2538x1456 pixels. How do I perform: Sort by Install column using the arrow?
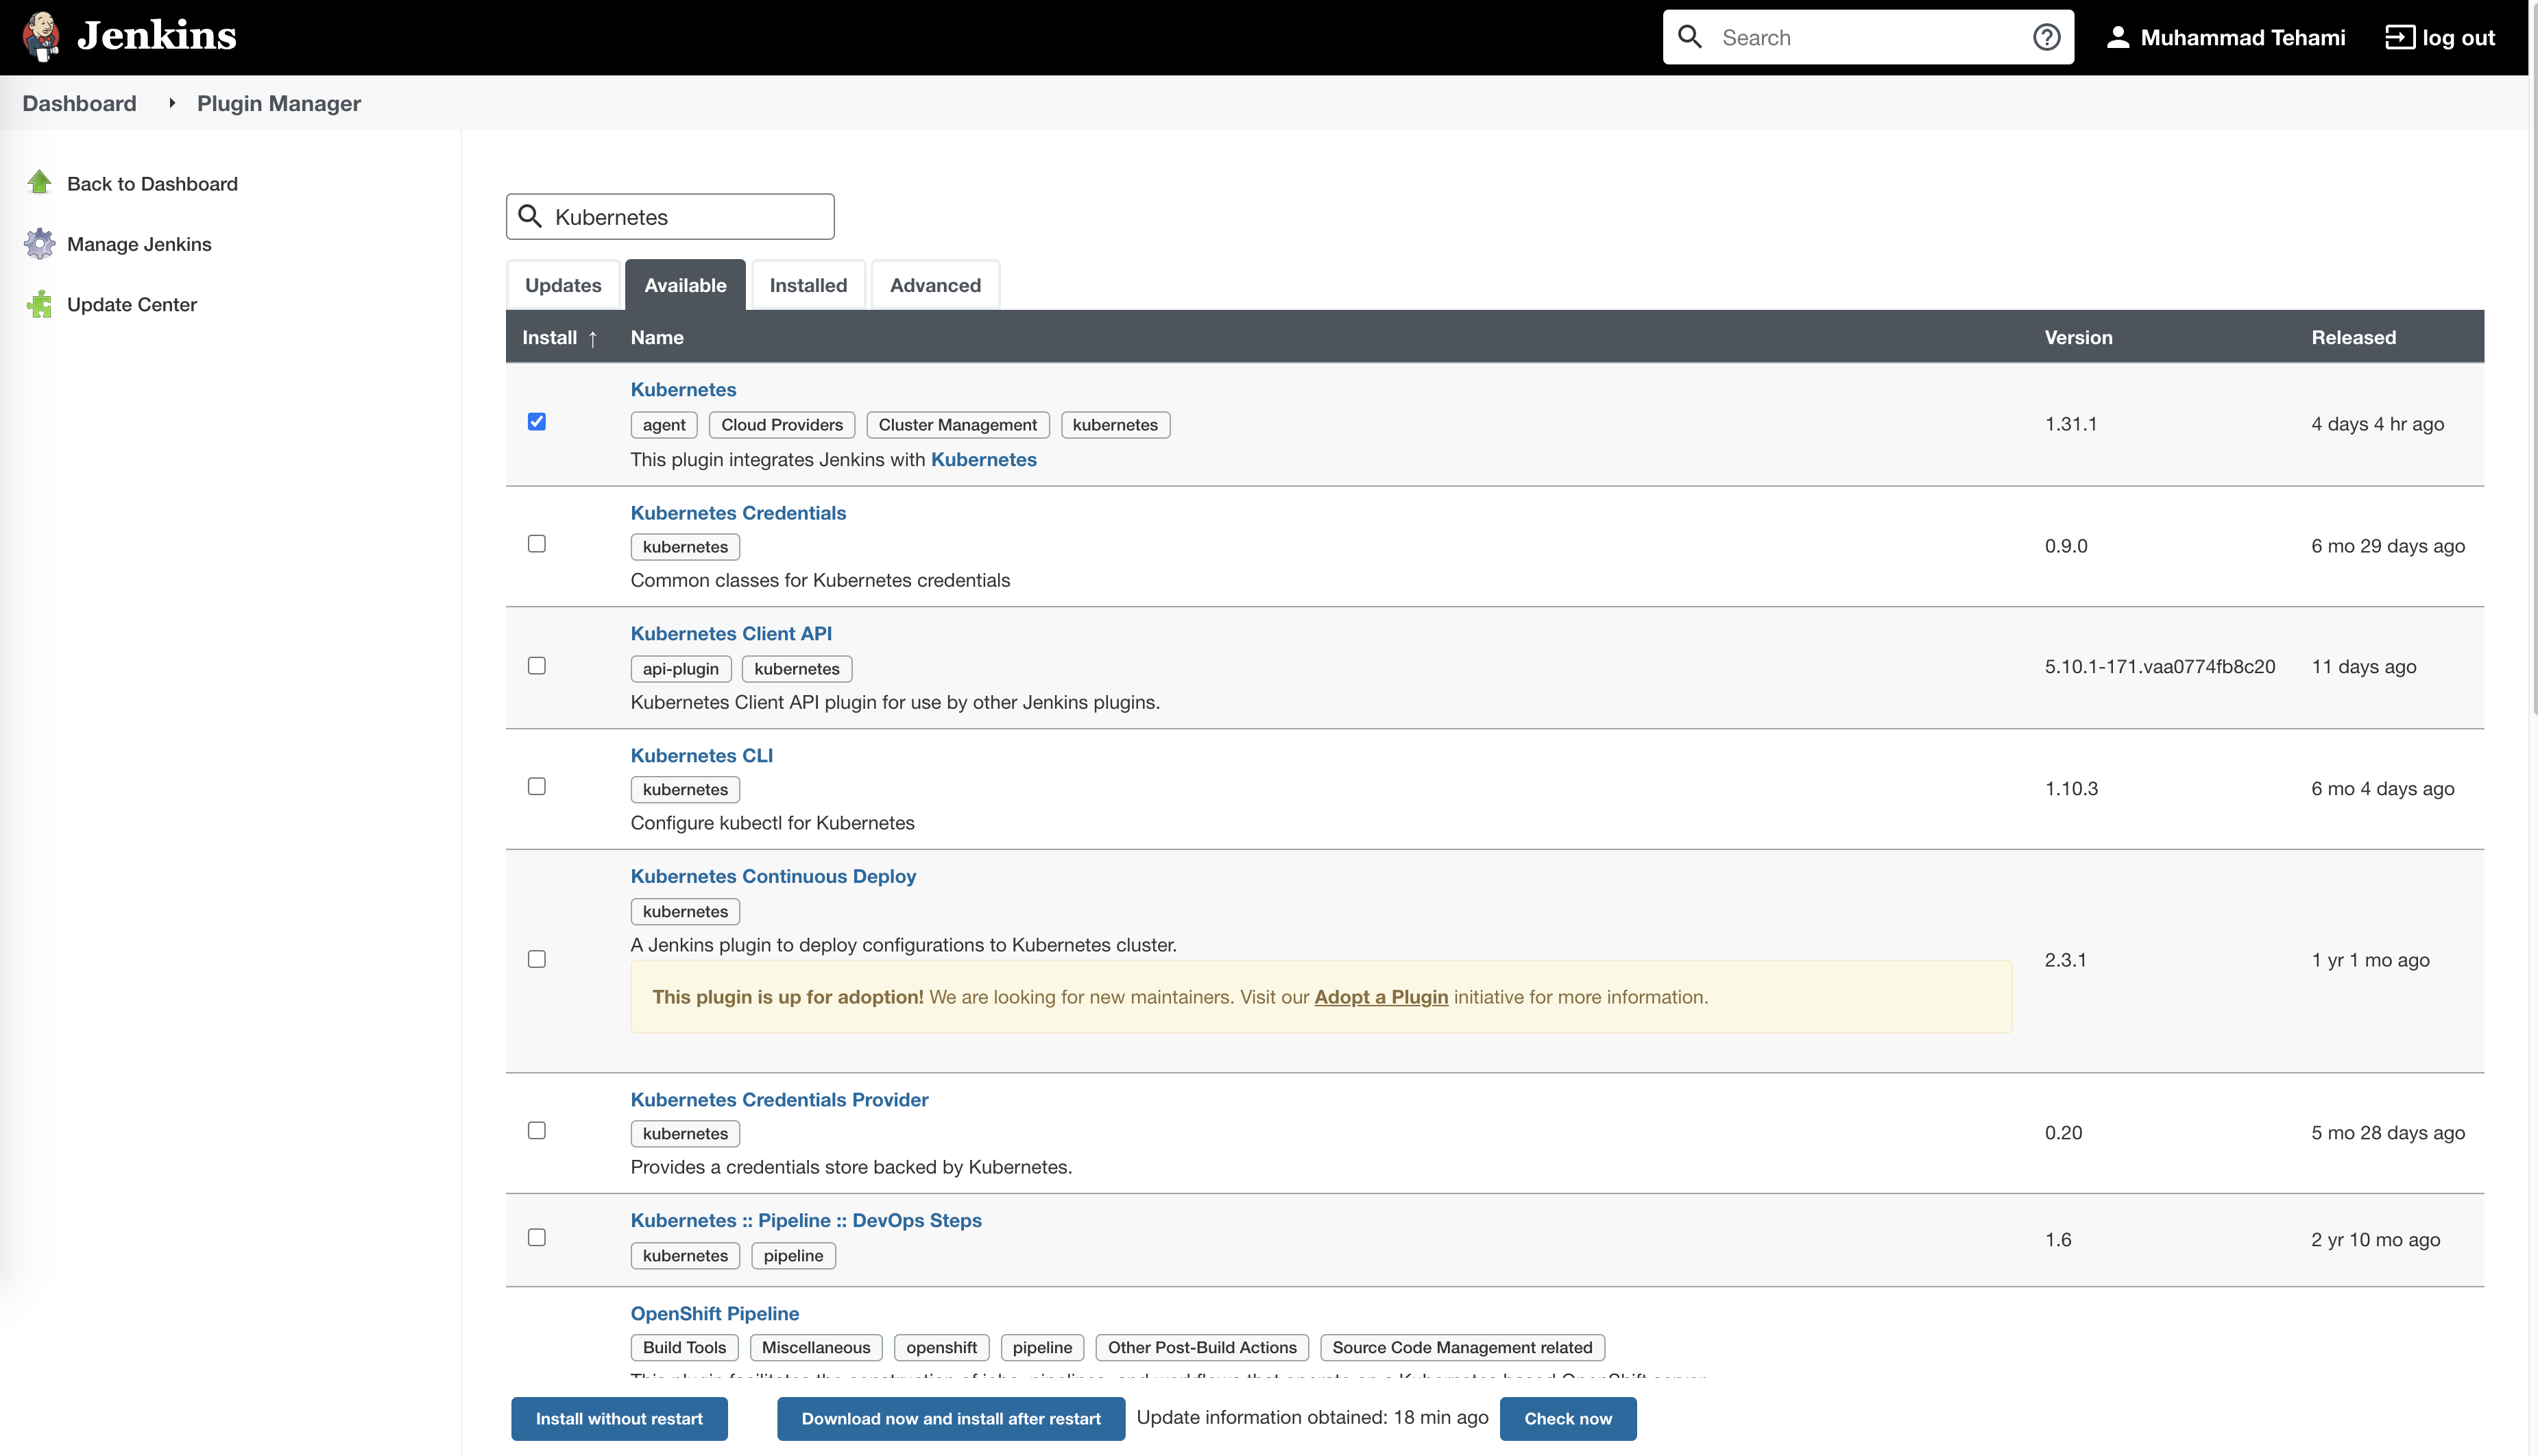pos(593,339)
